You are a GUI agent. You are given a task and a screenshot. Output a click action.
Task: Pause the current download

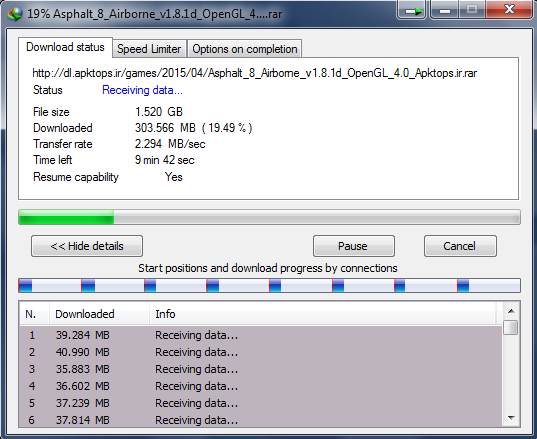point(353,246)
